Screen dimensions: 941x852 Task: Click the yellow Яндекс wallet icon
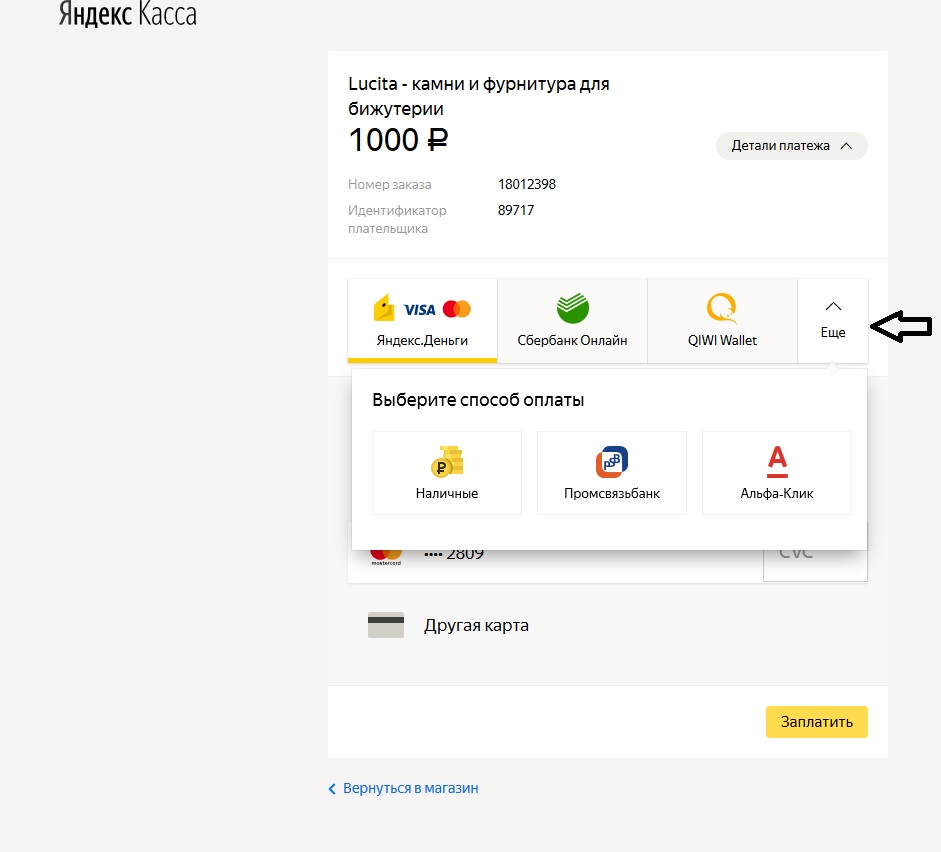(384, 308)
